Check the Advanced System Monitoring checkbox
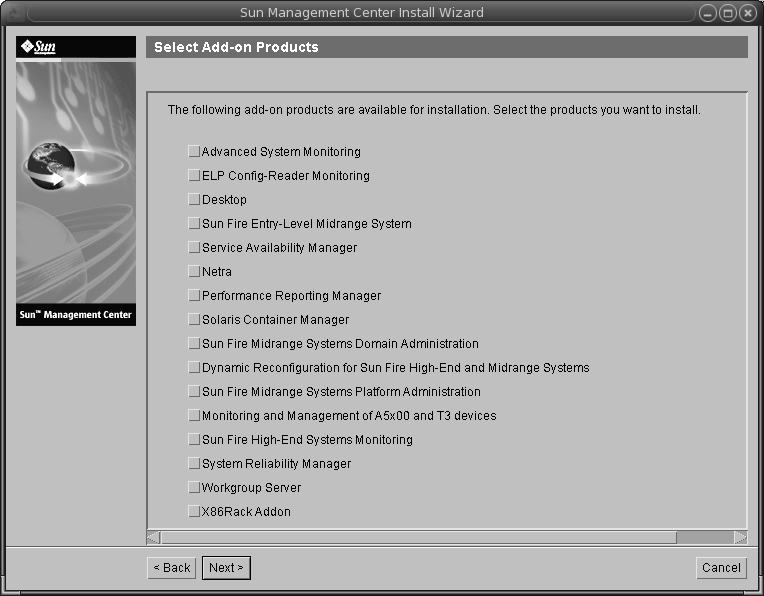This screenshot has width=764, height=596. coord(194,151)
